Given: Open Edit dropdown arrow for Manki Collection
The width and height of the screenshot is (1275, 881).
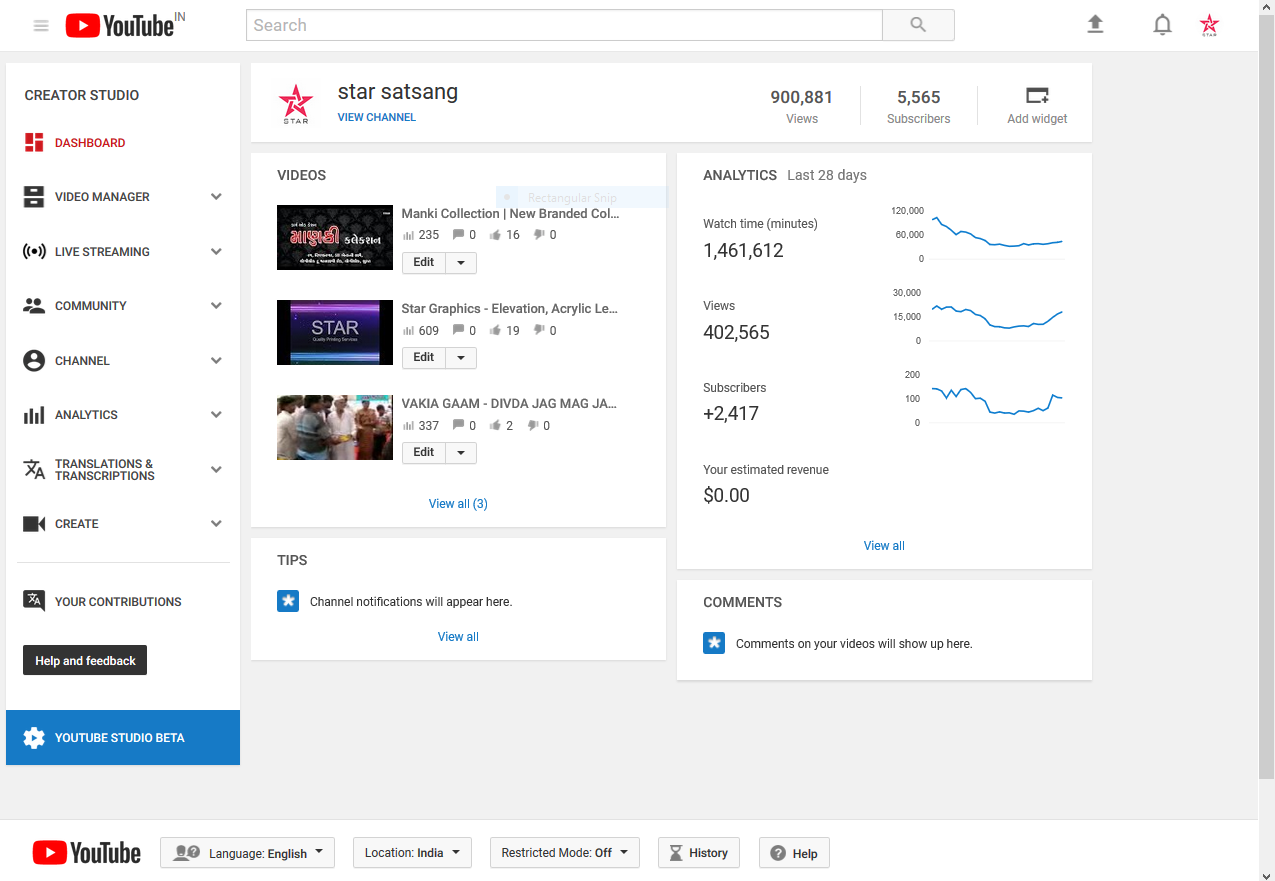Looking at the screenshot, I should [x=461, y=262].
